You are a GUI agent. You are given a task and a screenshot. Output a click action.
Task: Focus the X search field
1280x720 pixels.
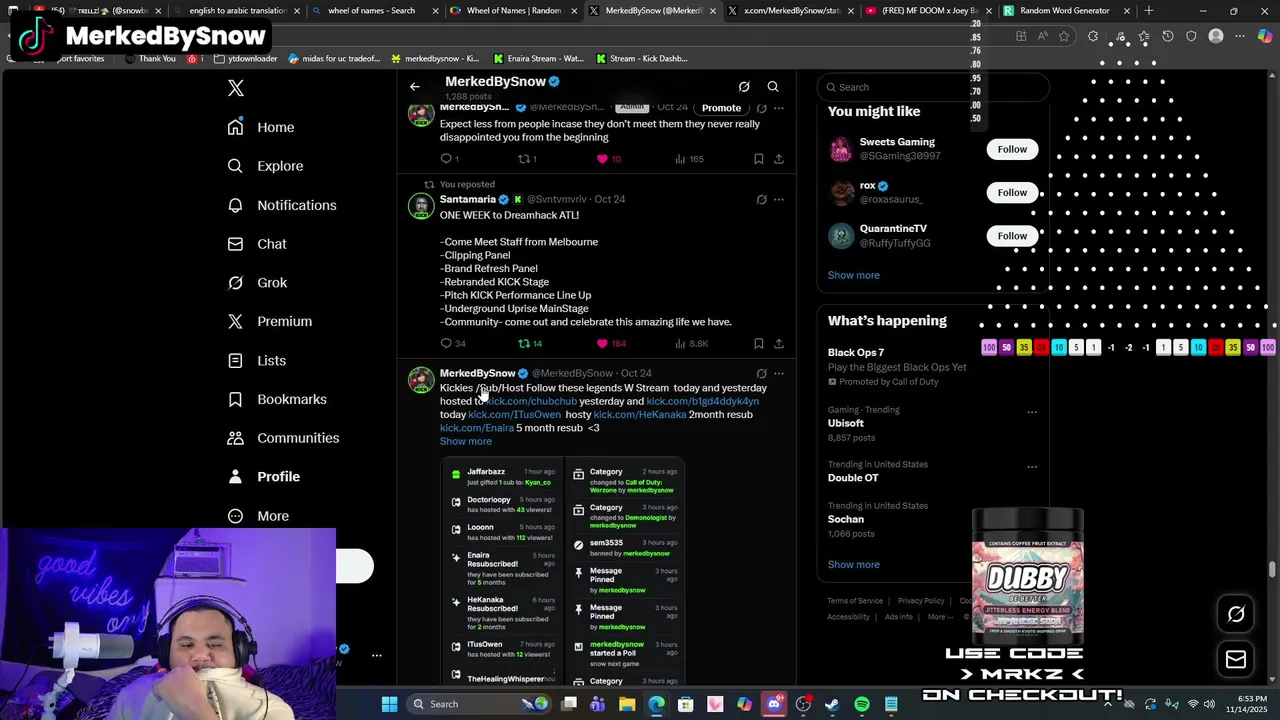tap(933, 87)
